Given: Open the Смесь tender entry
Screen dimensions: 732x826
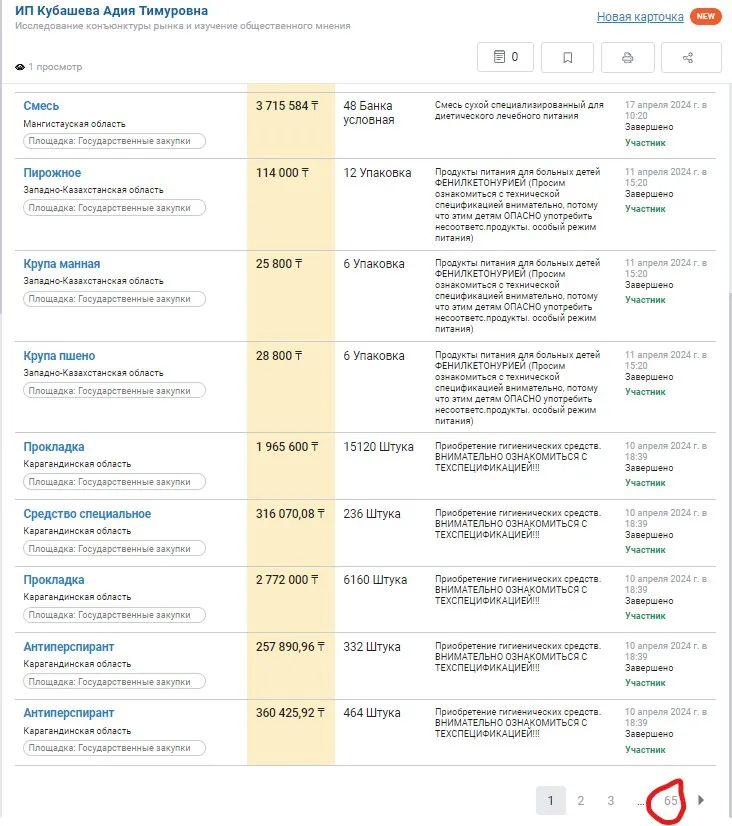Looking at the screenshot, I should coord(41,106).
